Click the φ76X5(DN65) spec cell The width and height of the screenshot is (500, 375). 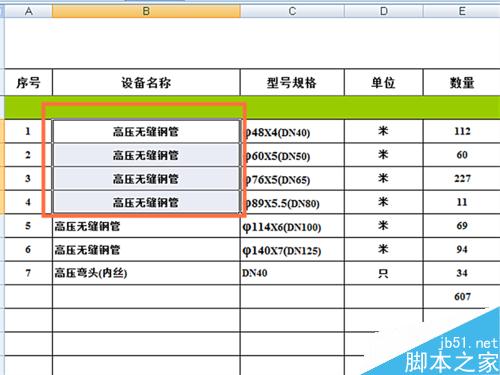click(292, 179)
